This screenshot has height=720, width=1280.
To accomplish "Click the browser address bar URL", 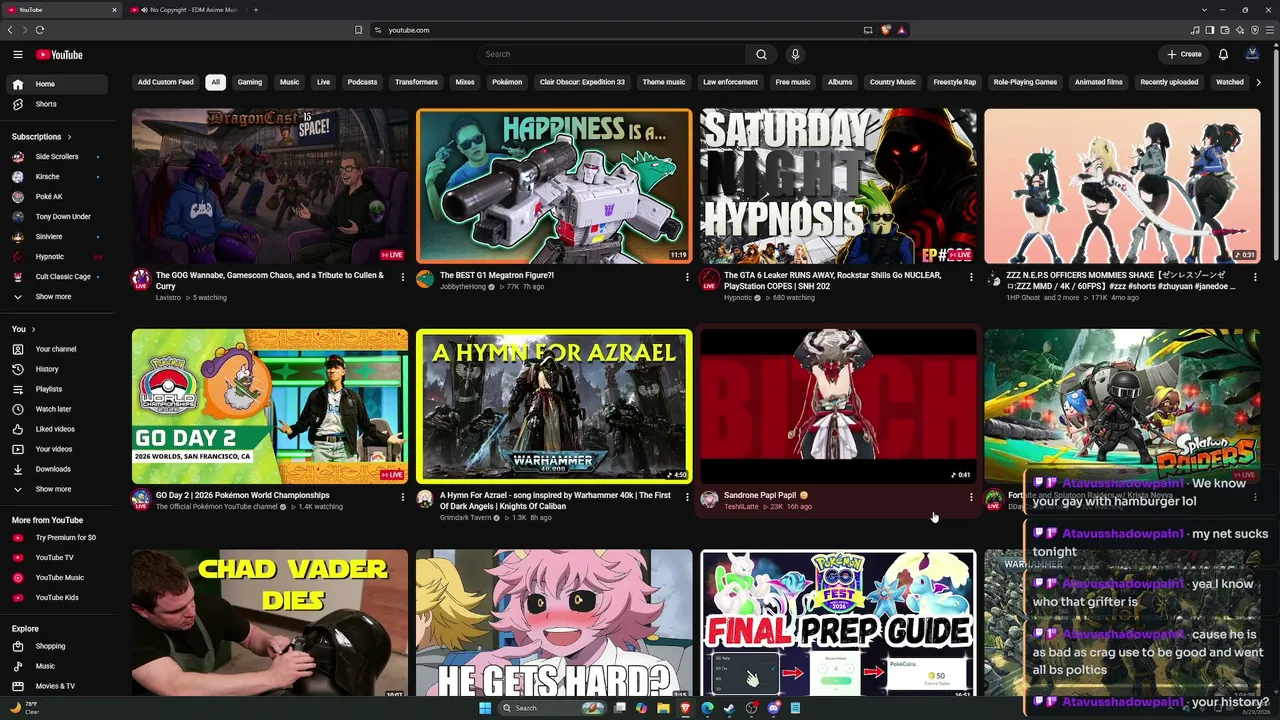I will pos(409,30).
